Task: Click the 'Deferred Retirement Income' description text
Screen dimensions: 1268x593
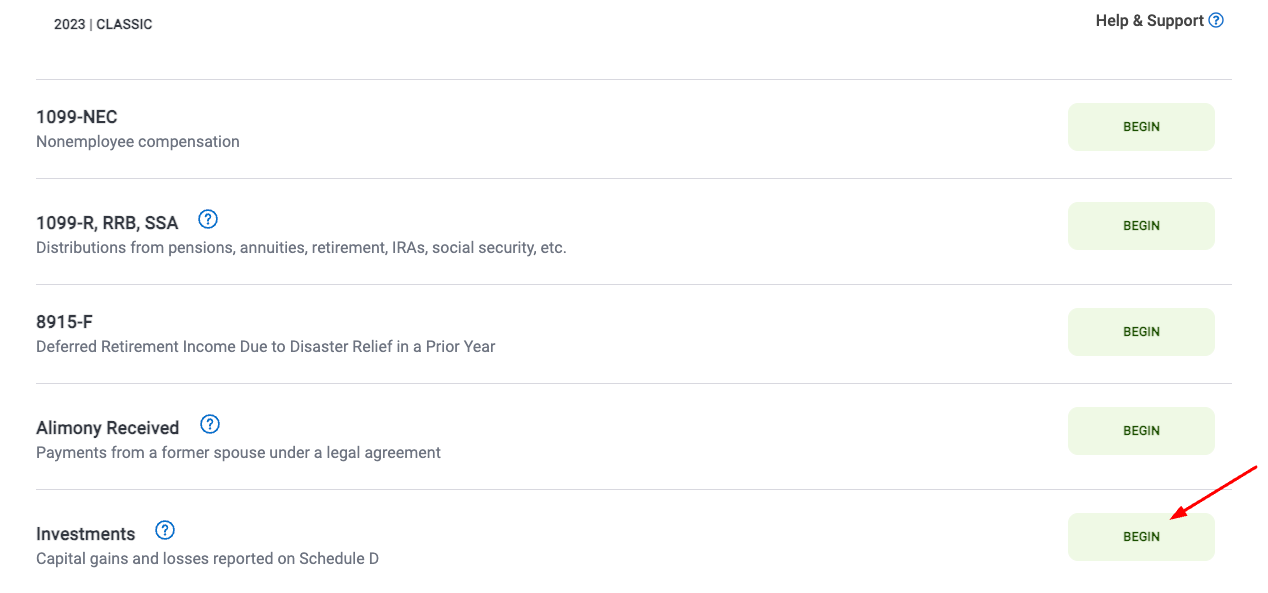Action: [x=266, y=347]
